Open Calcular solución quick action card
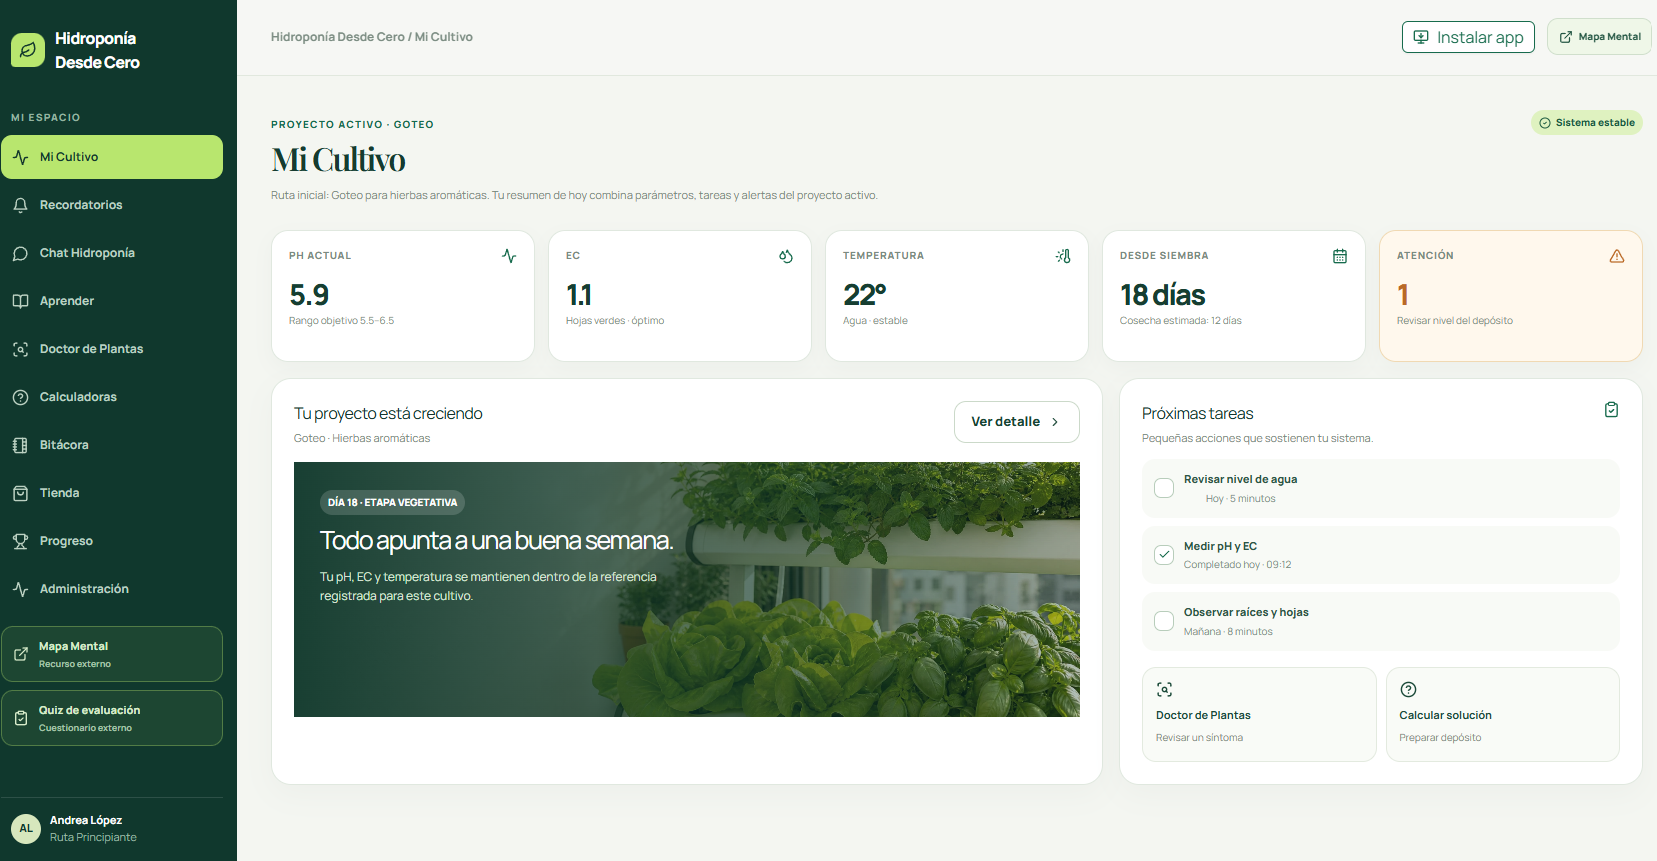The image size is (1657, 861). click(1502, 715)
